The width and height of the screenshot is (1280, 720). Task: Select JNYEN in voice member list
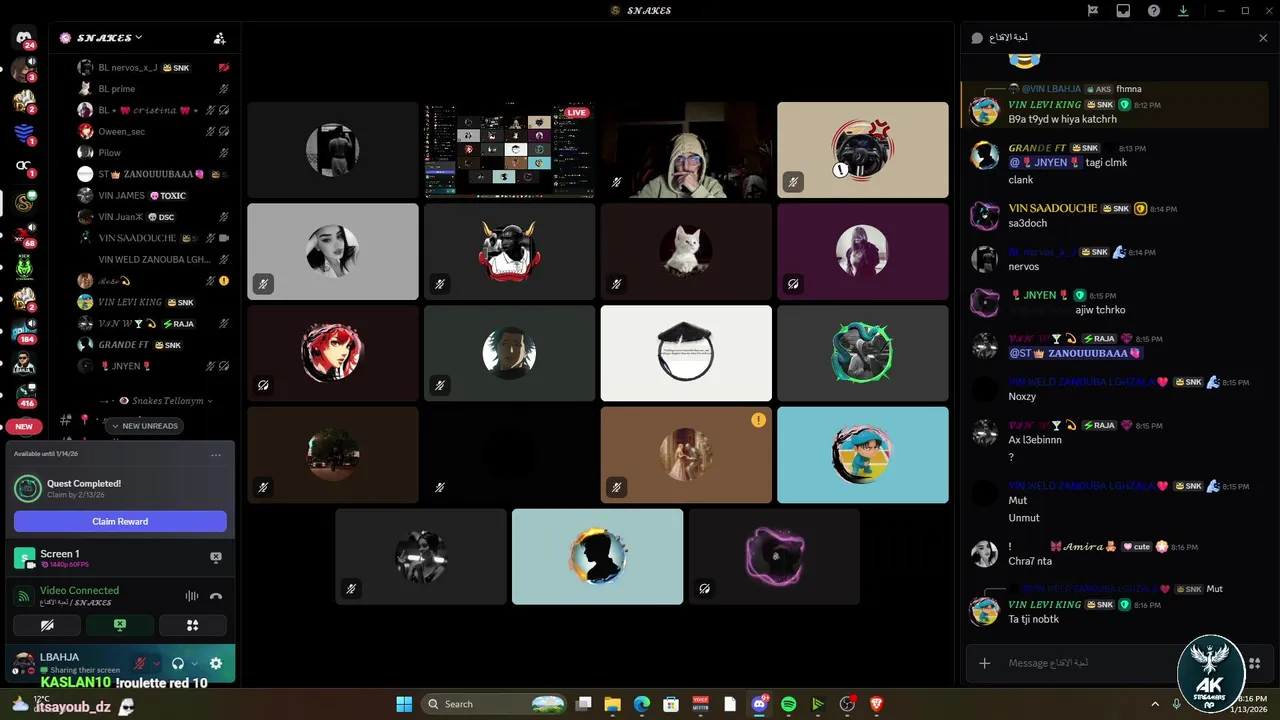pos(126,367)
